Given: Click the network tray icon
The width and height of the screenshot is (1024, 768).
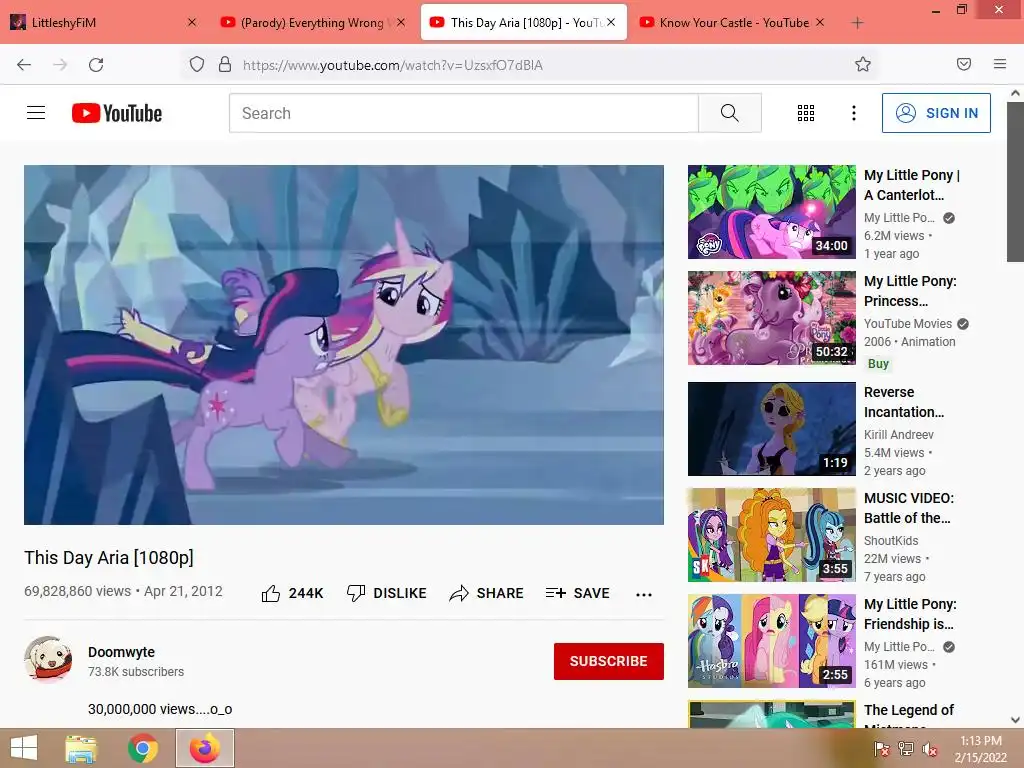Looking at the screenshot, I should (906, 749).
